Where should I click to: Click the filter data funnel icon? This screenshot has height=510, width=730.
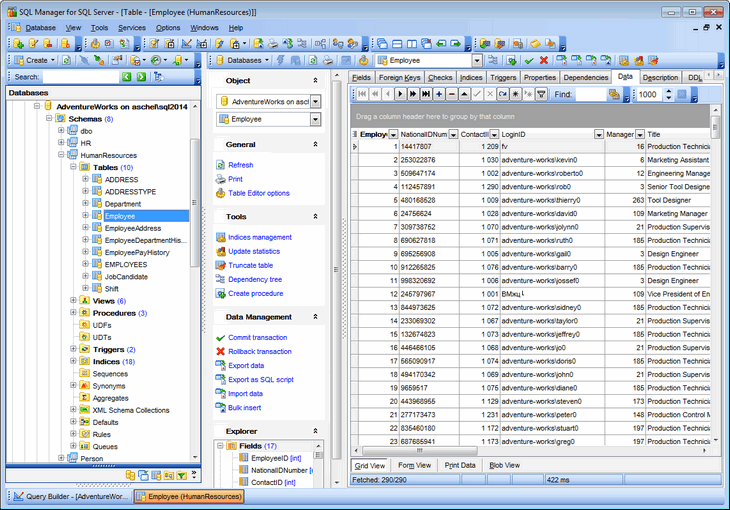(x=541, y=94)
